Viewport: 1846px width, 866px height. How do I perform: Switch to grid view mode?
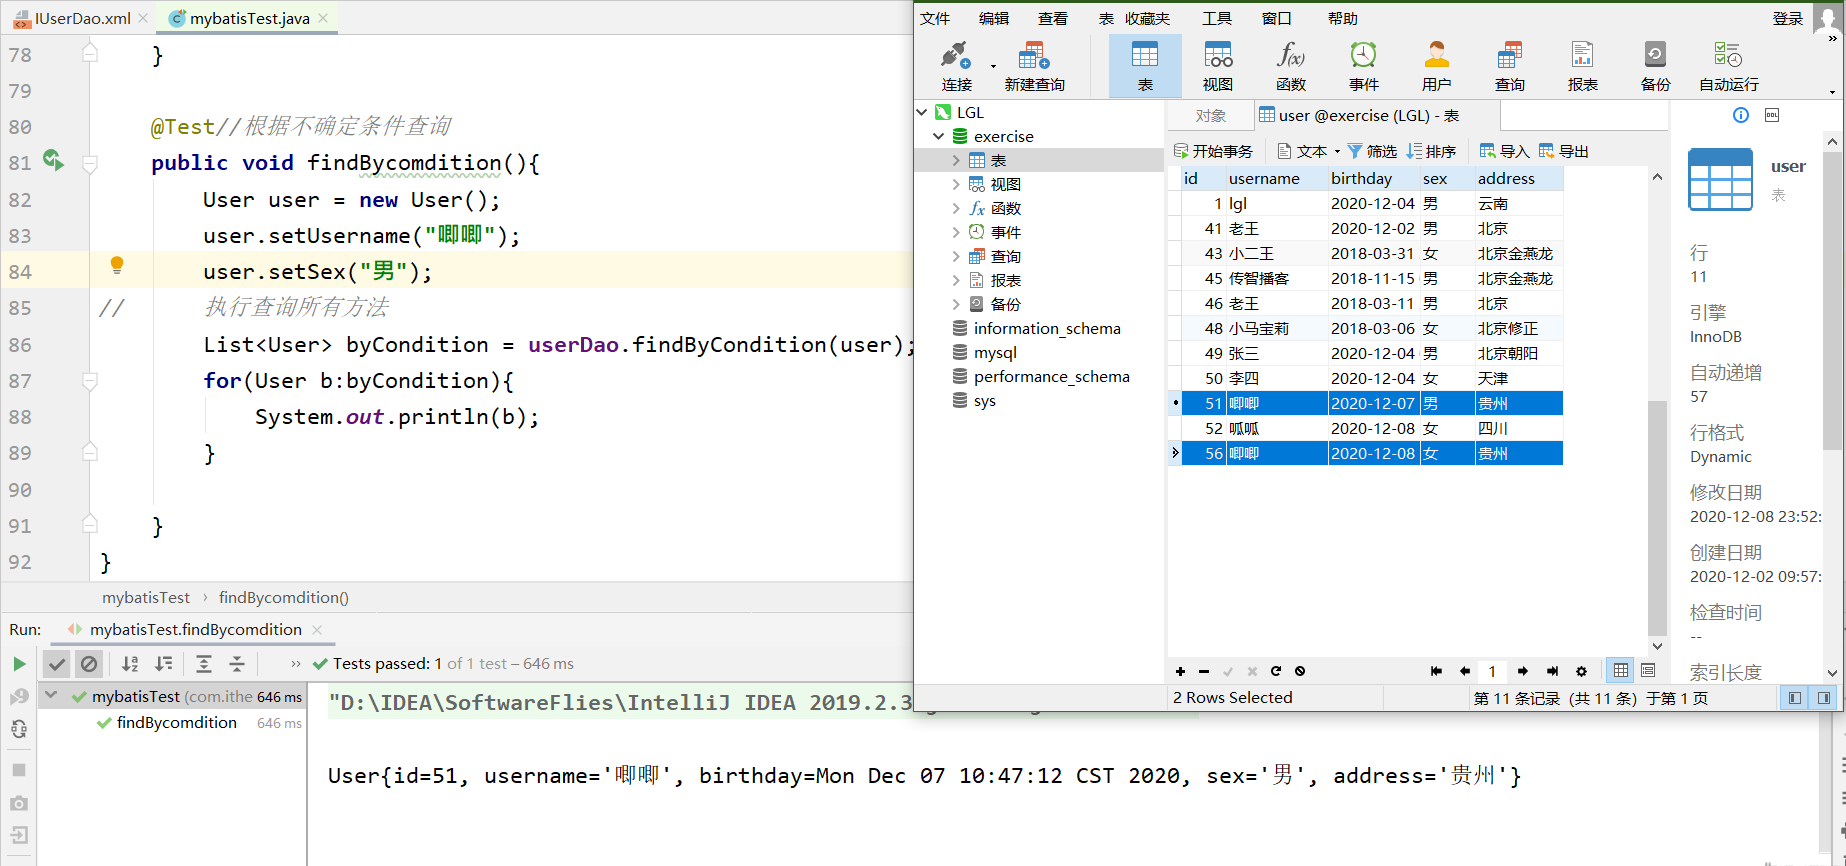tap(1621, 670)
